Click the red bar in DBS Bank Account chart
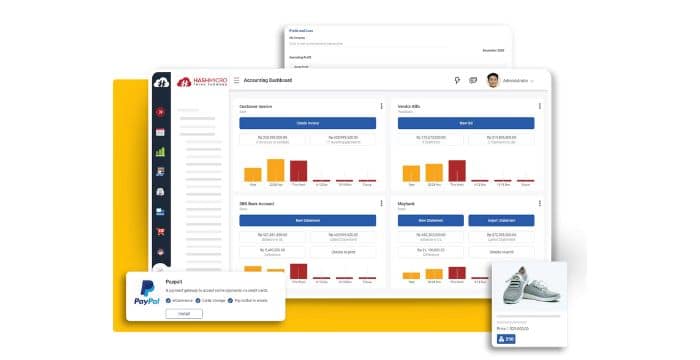700x360 pixels. point(299,272)
